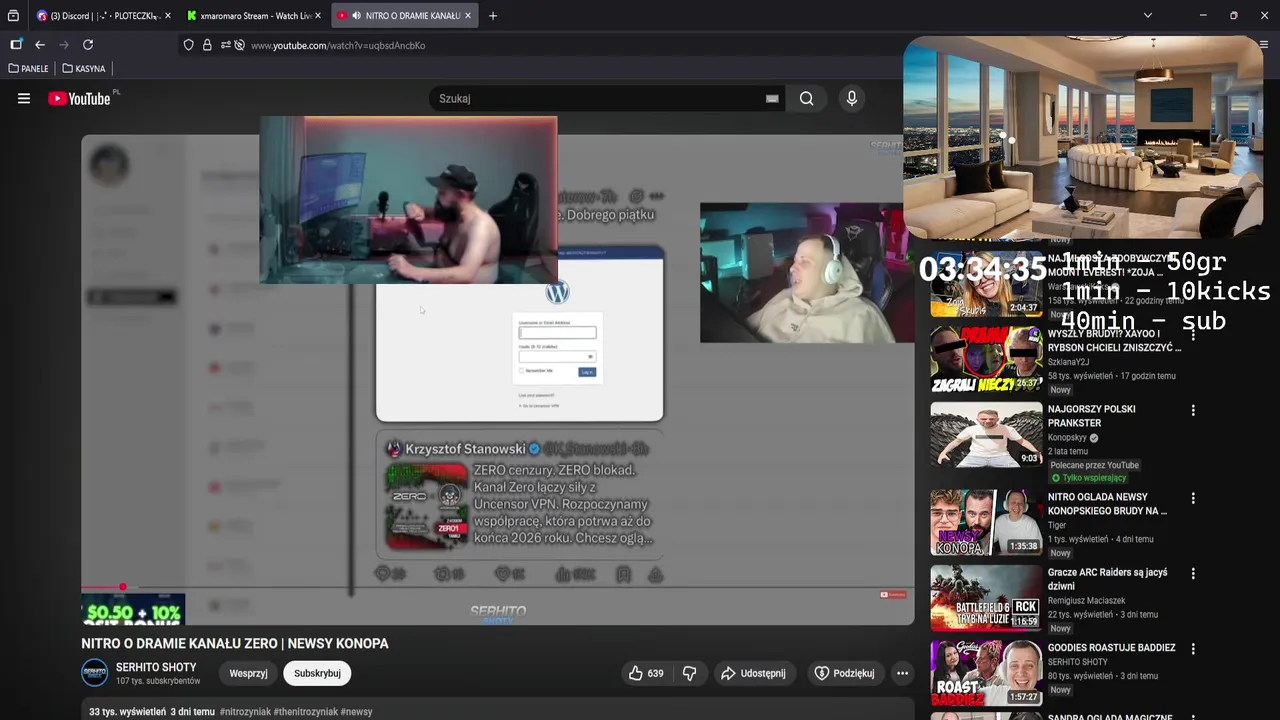Open the SERHITO SHOTY channel name link
This screenshot has height=720, width=1280.
(x=156, y=667)
